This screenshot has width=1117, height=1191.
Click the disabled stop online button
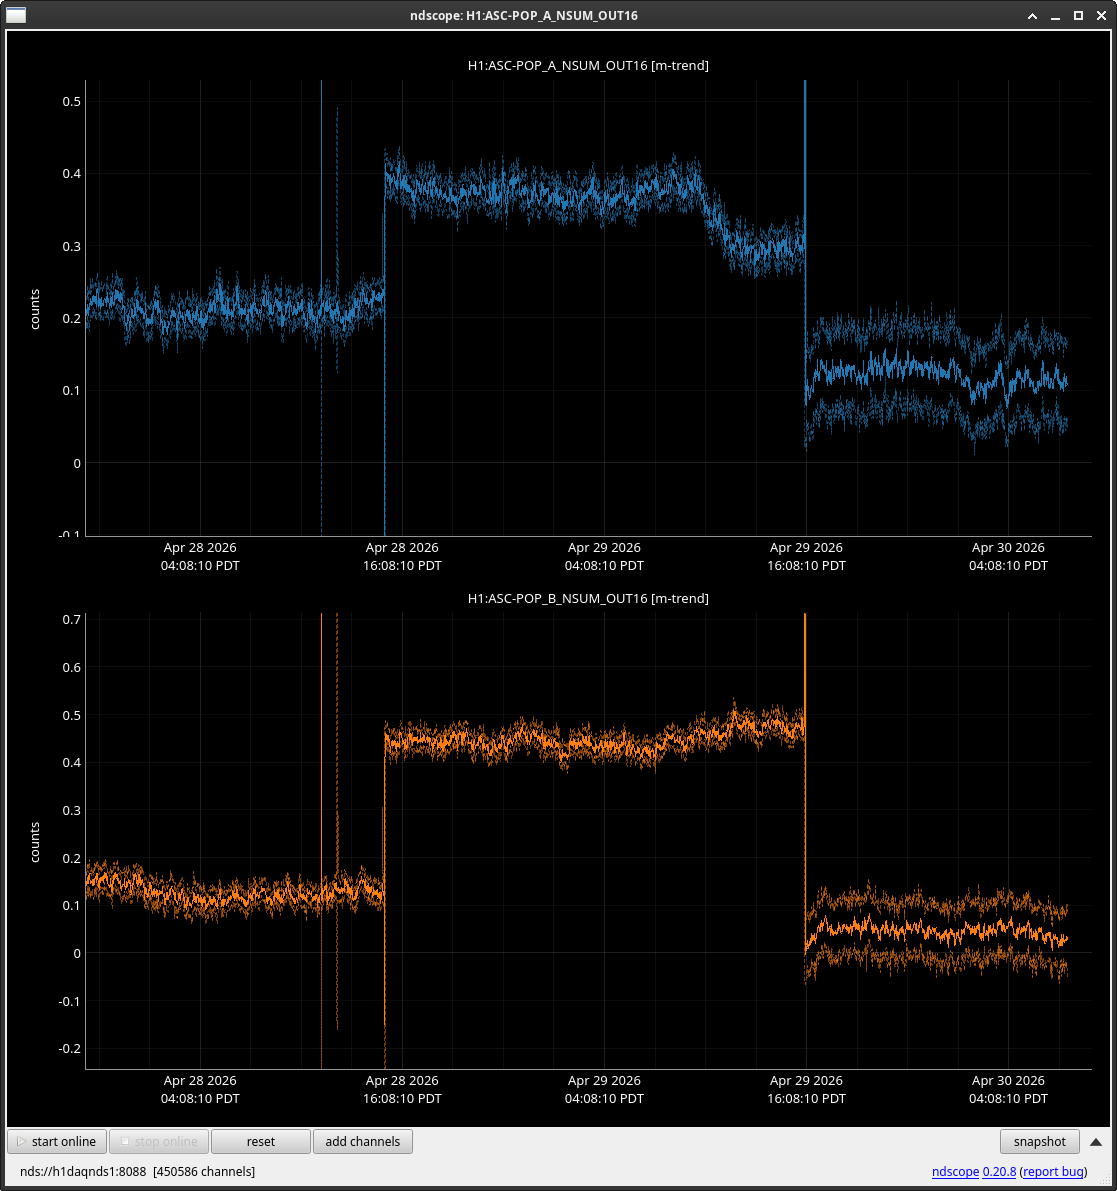[159, 1141]
